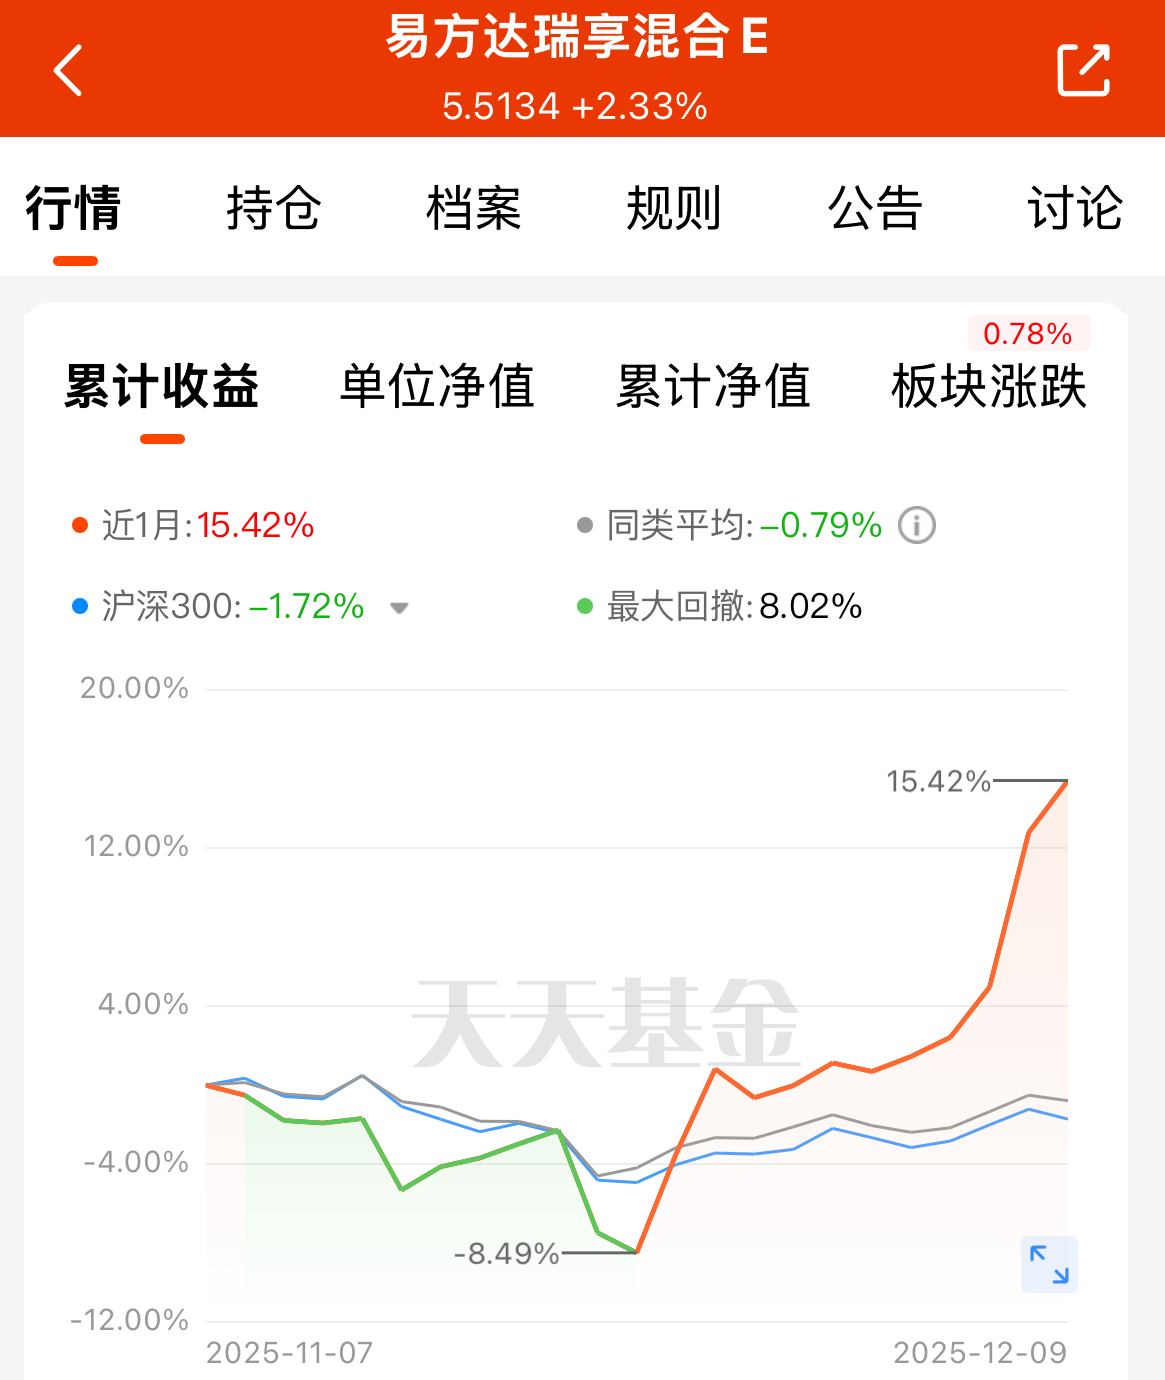Tap the back arrow icon
1165x1380 pixels.
click(x=67, y=70)
